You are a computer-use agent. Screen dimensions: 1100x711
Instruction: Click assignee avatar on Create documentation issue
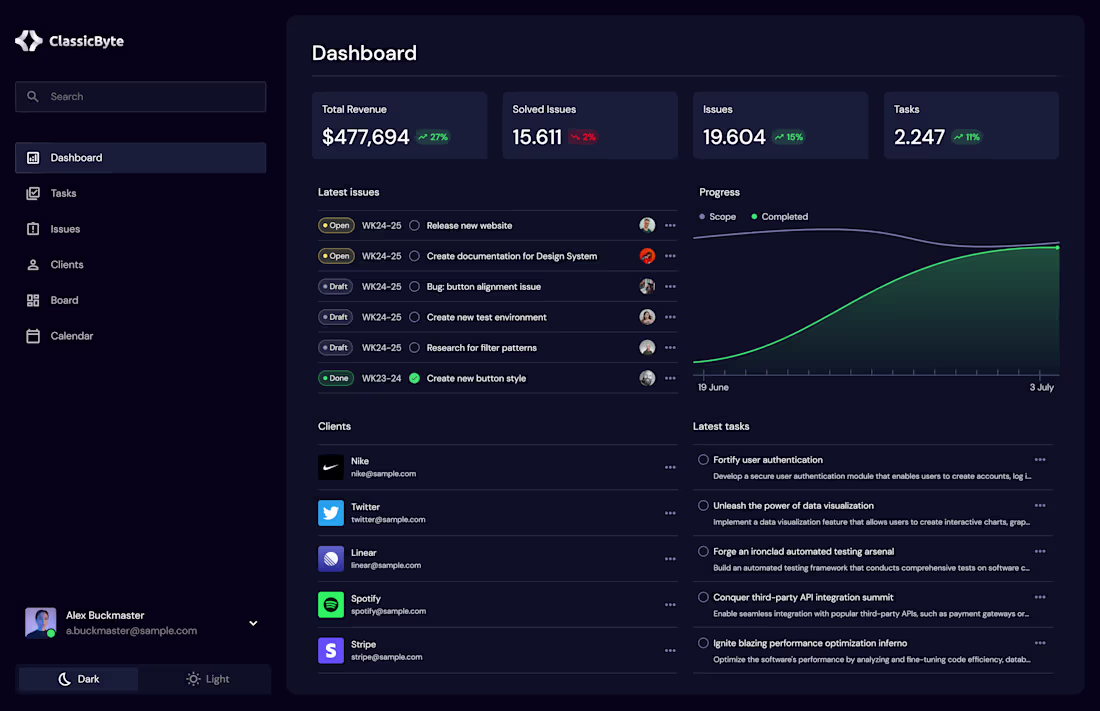click(647, 256)
